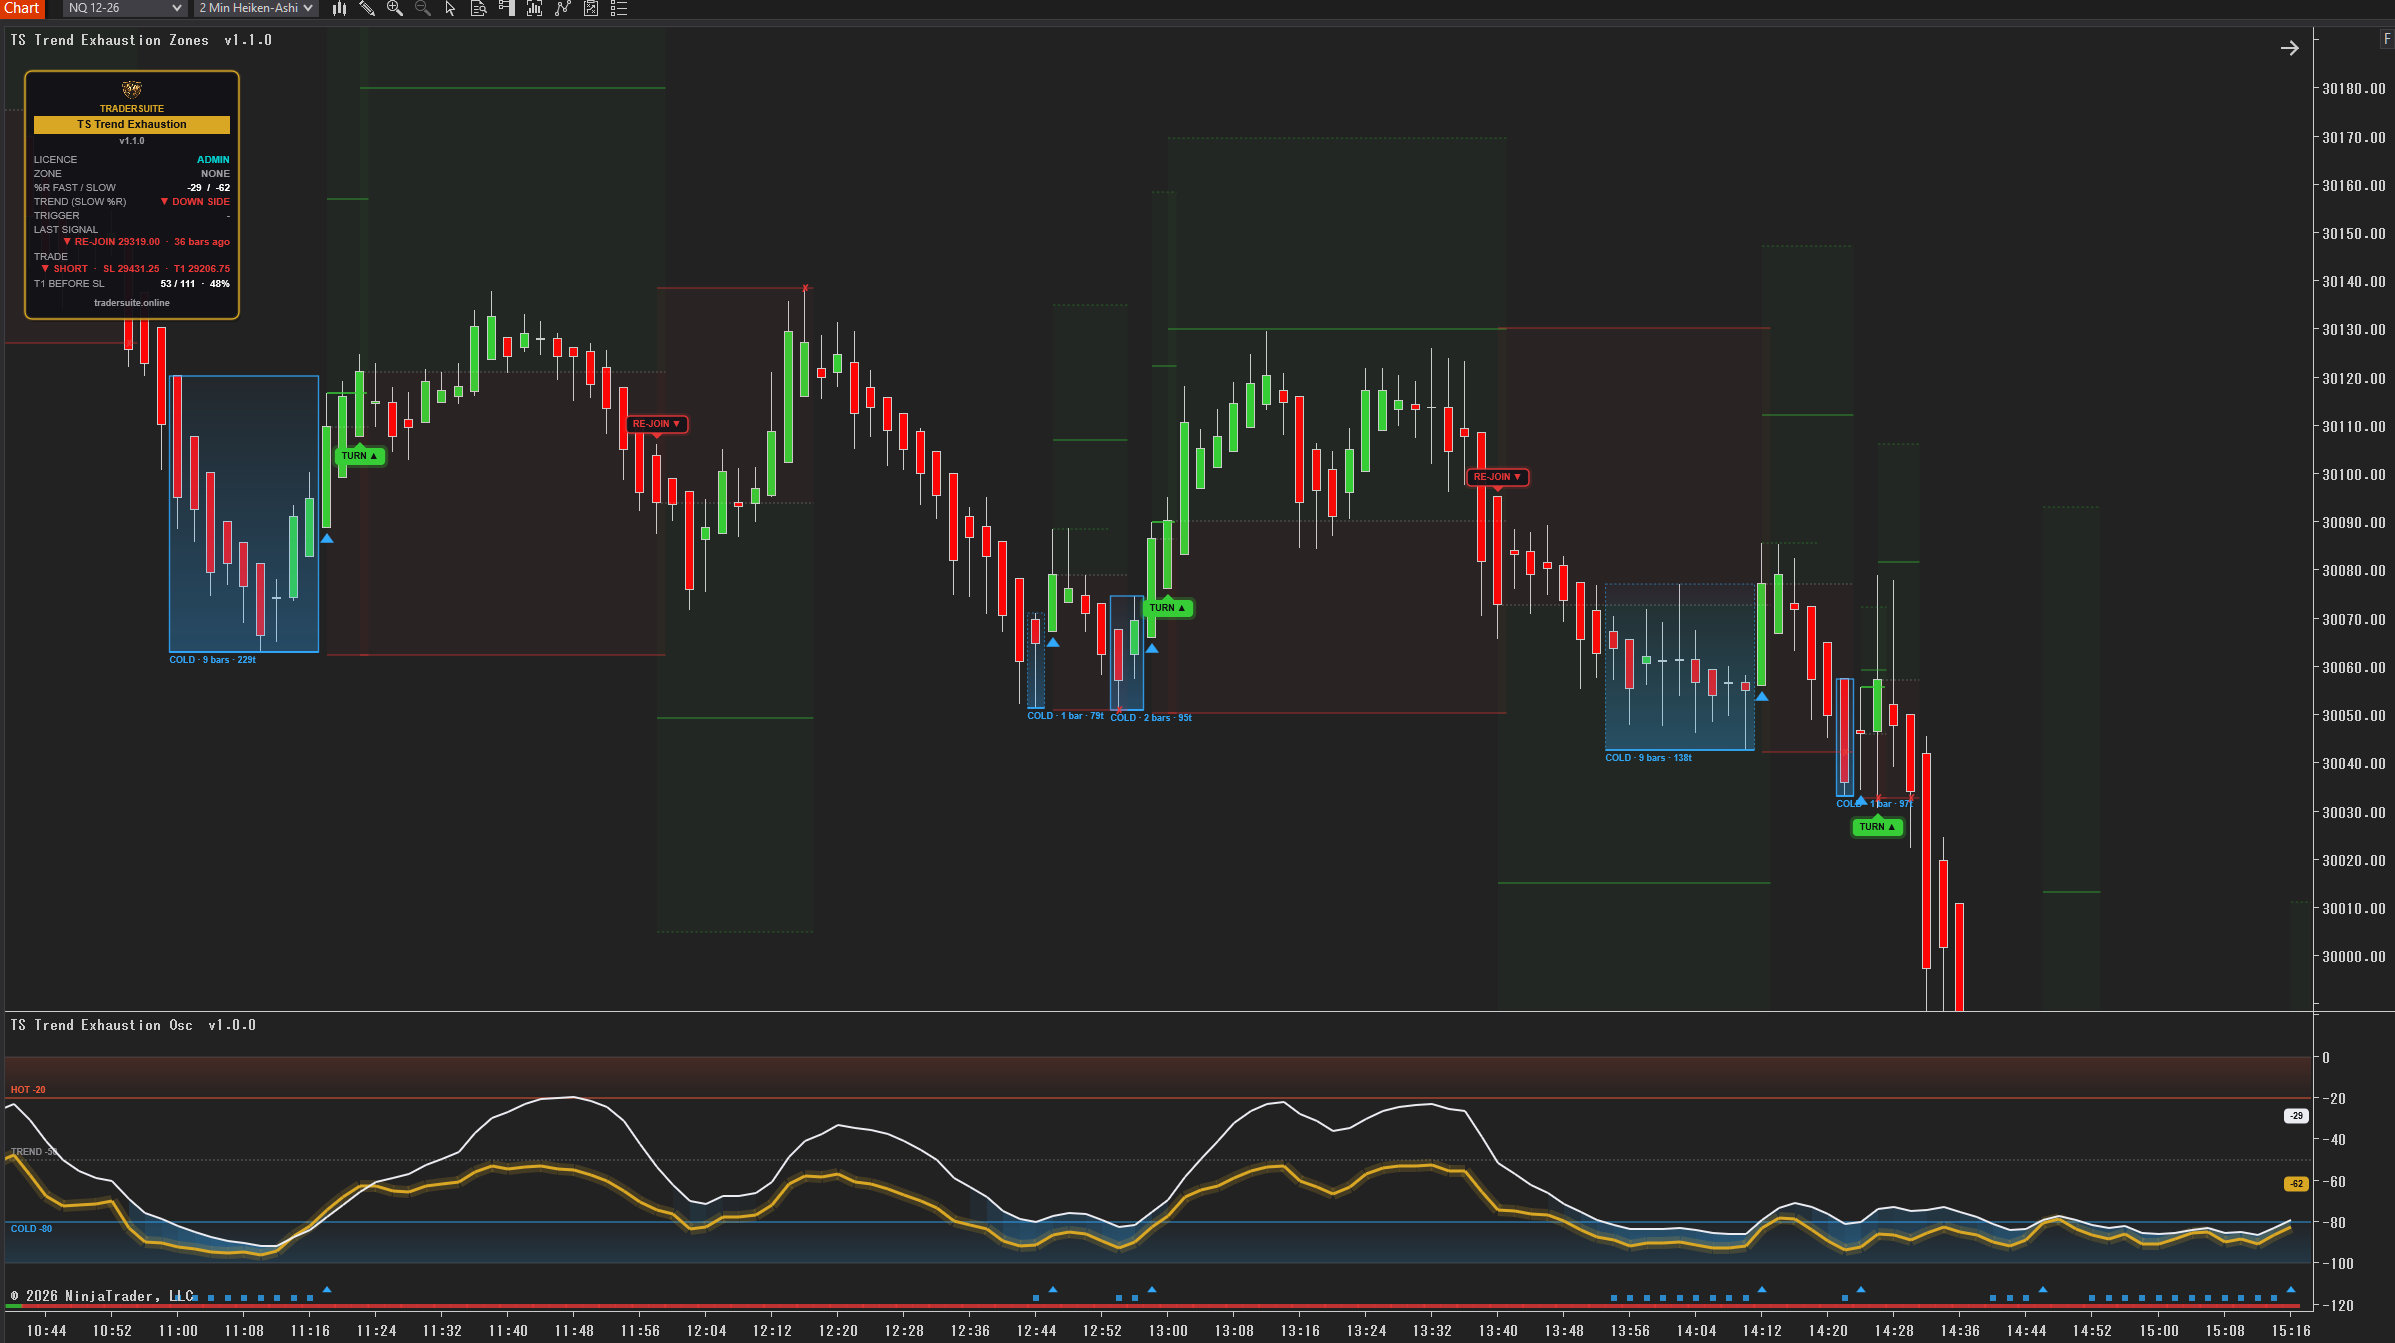This screenshot has width=2395, height=1343.
Task: Click the yellow -62 oscillator value tag
Action: click(2296, 1184)
